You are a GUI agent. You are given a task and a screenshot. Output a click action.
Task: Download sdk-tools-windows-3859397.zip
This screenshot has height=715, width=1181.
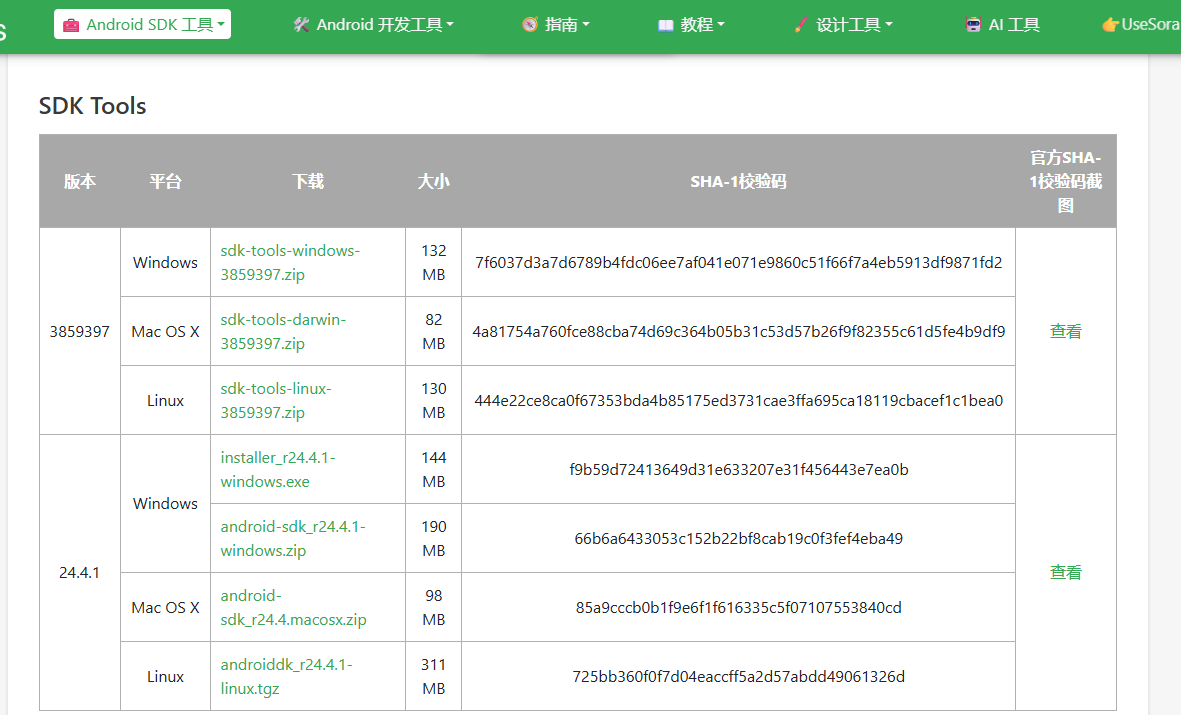290,262
